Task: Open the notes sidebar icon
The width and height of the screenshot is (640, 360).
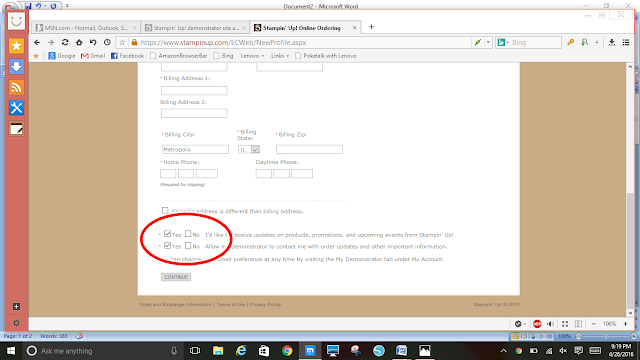Action: click(16, 129)
